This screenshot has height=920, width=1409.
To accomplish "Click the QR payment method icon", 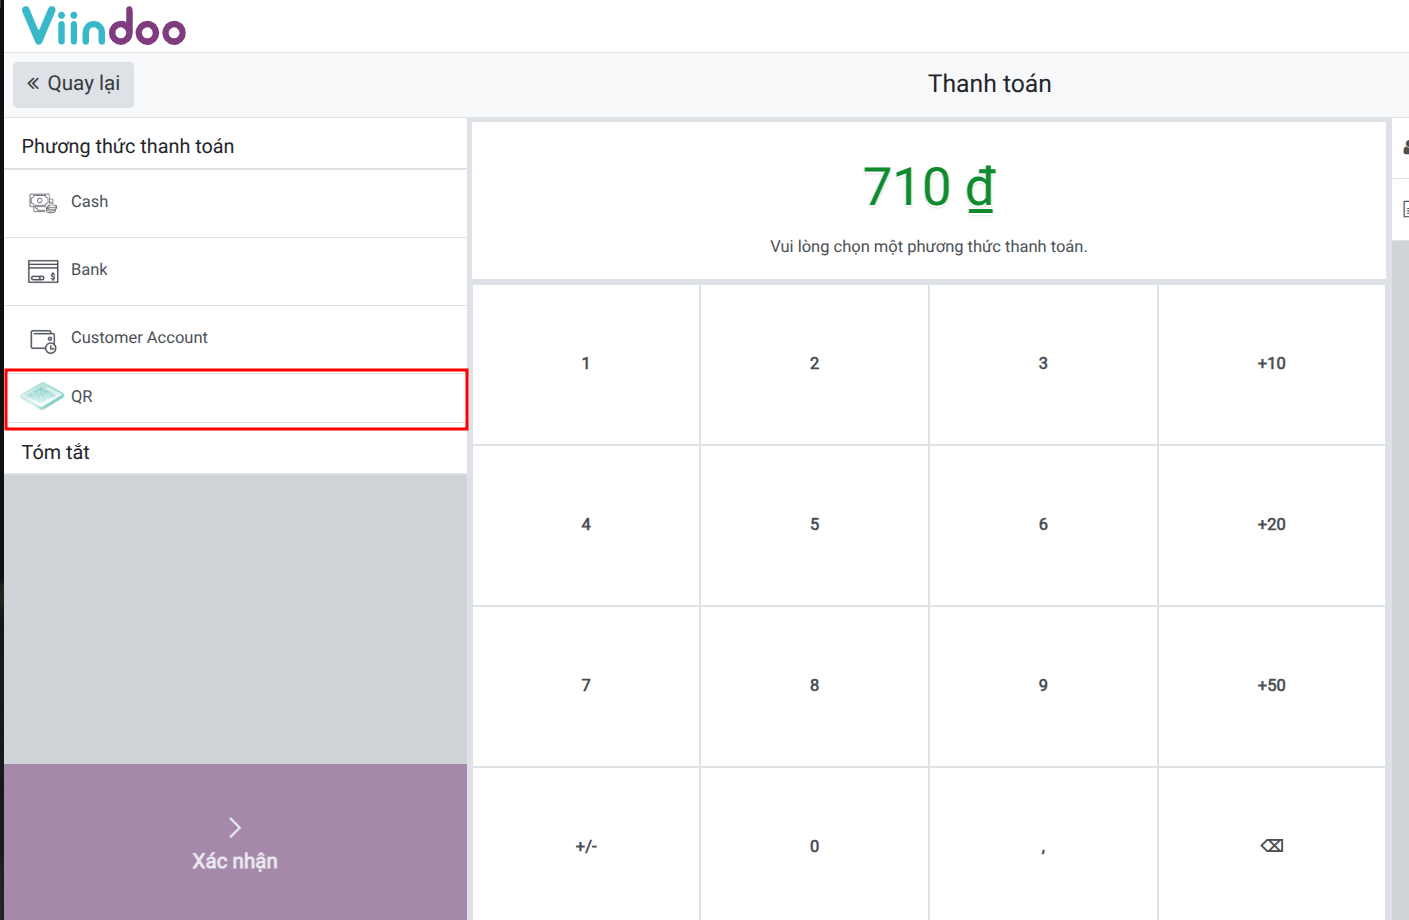I will click(42, 396).
